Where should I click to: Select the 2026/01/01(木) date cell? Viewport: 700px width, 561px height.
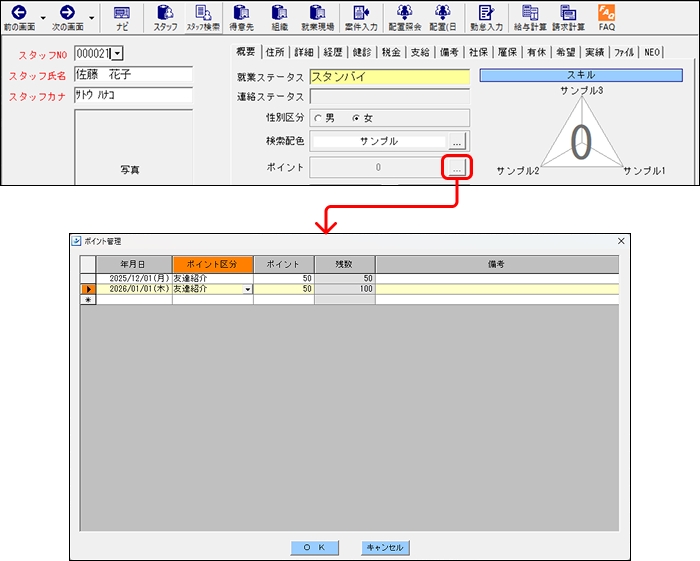134,289
